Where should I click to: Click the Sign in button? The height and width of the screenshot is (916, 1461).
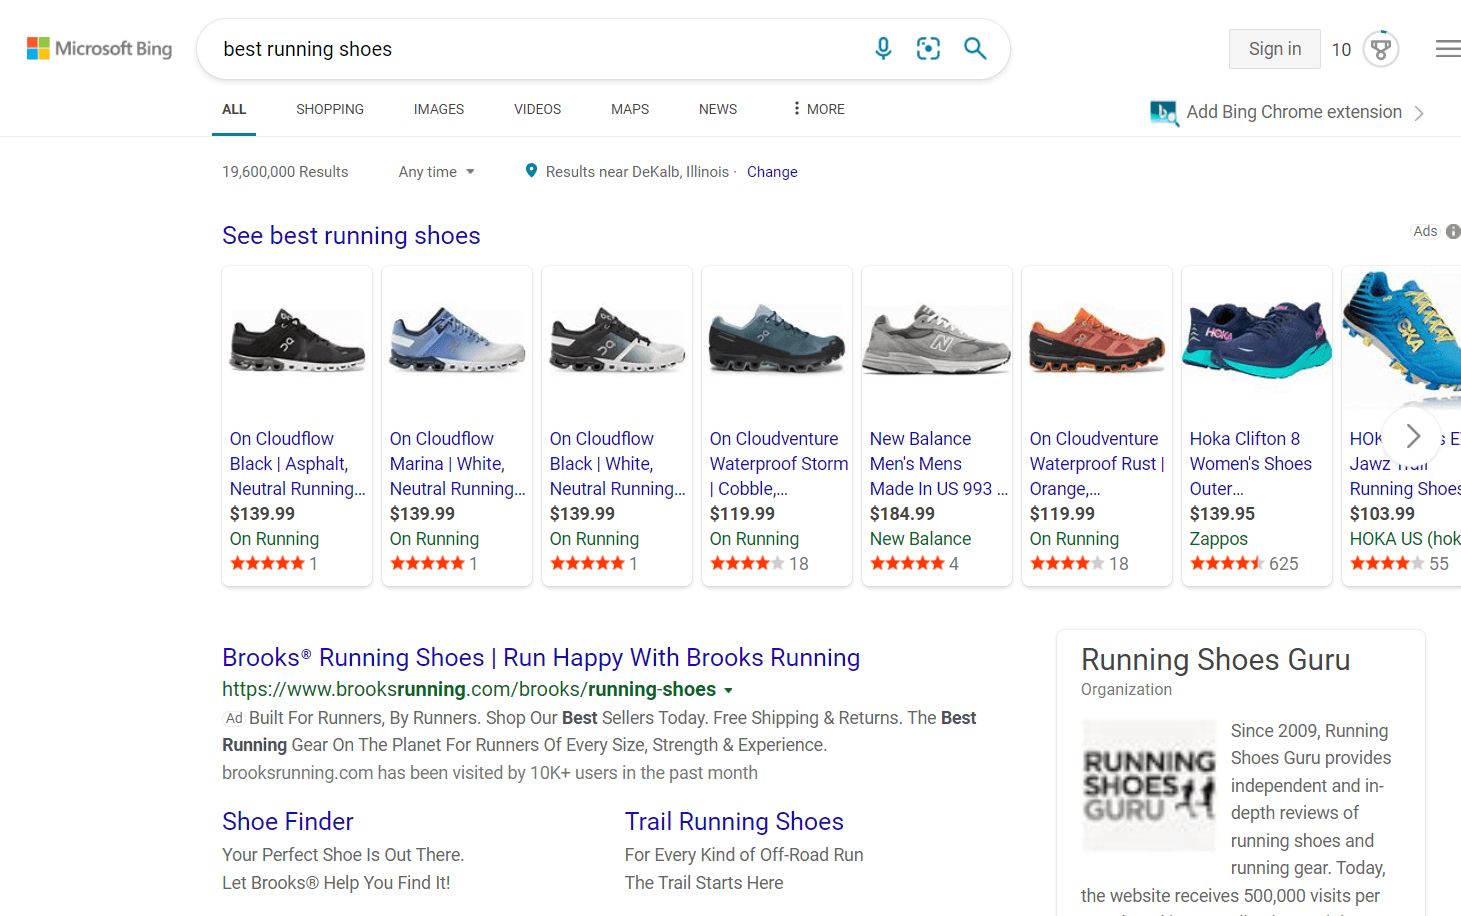tap(1274, 48)
